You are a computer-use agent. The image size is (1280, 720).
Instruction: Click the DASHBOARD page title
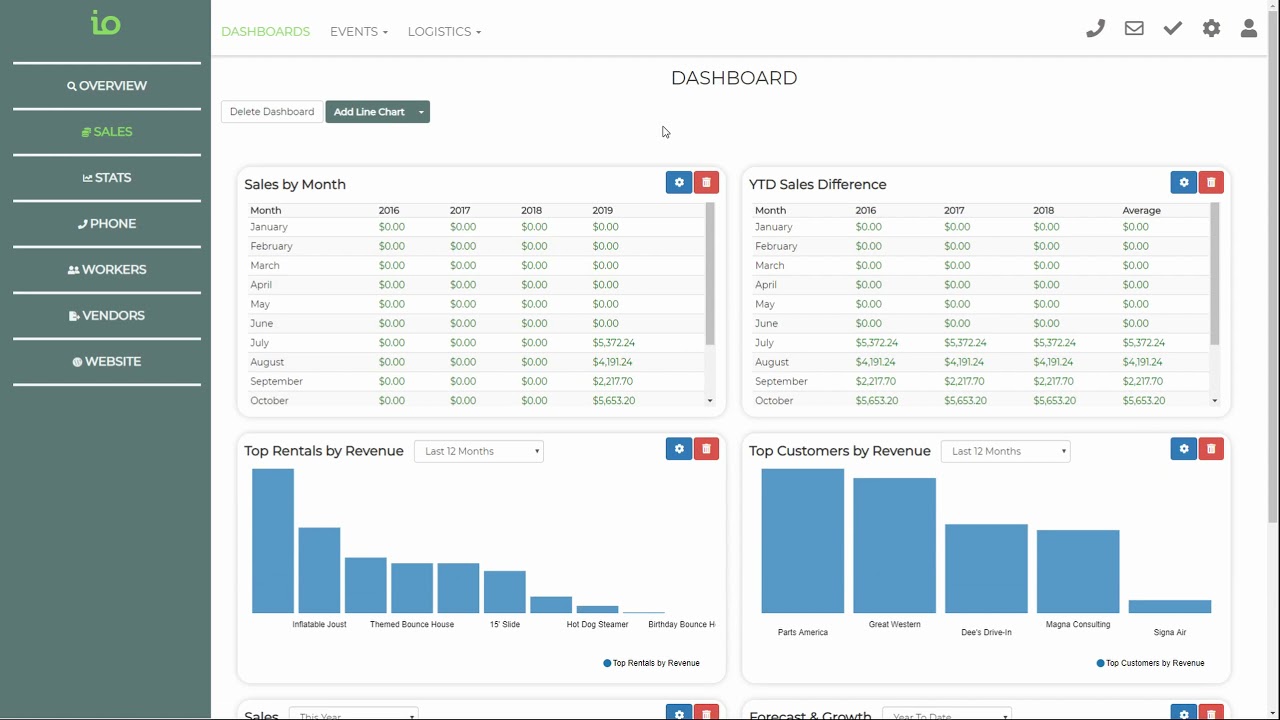pyautogui.click(x=734, y=78)
